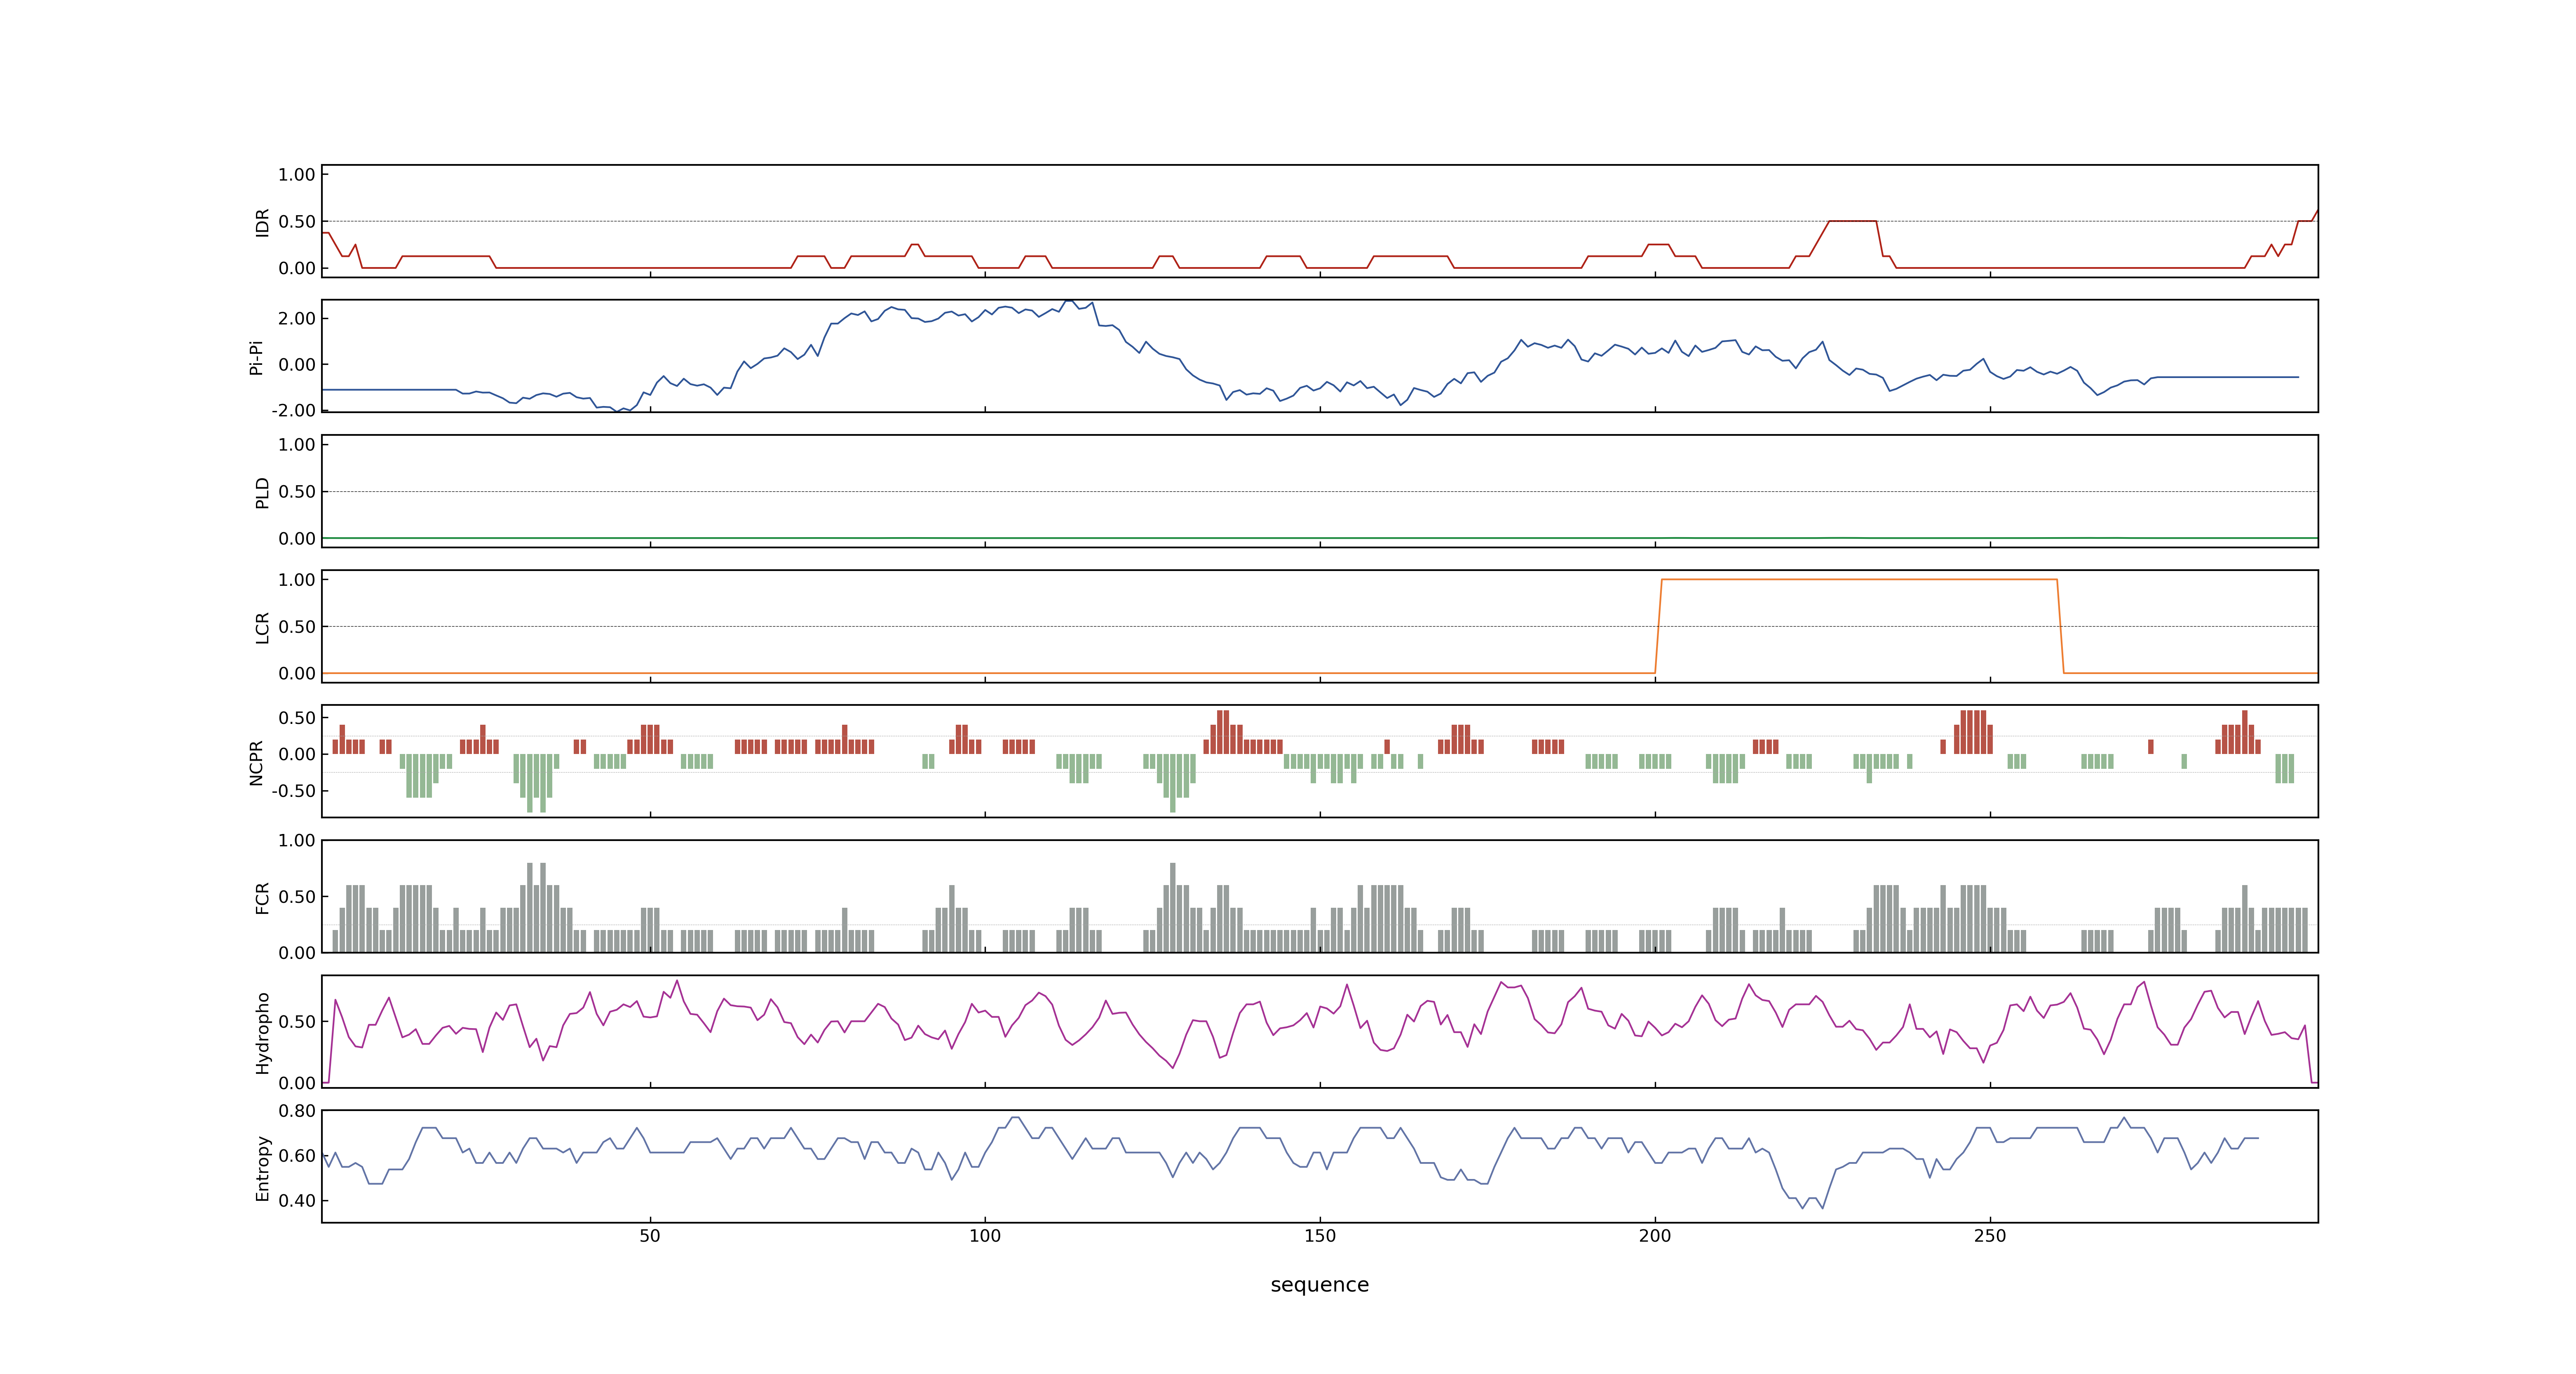
Task: Click the 0.80 tick on Entropy axis
Action: [x=297, y=1110]
